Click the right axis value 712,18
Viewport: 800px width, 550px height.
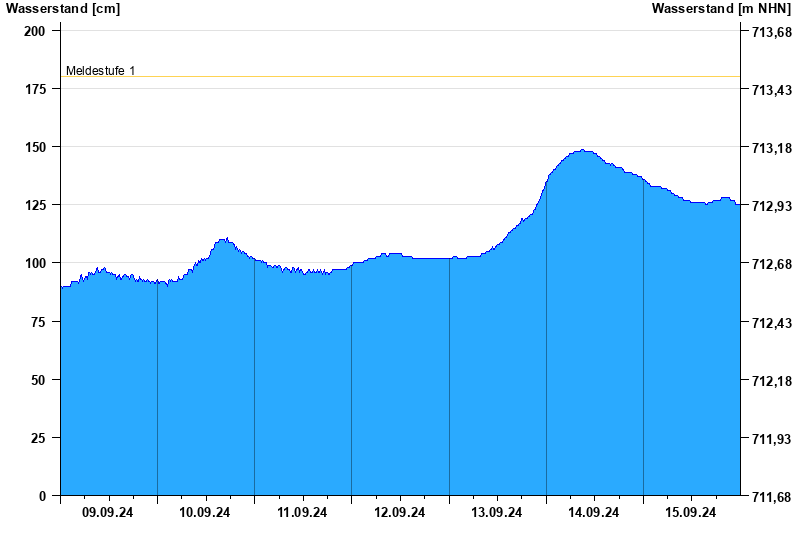coord(772,381)
